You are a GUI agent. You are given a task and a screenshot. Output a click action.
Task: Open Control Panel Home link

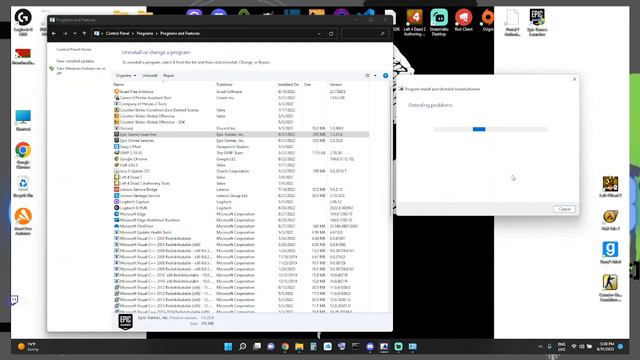coord(74,49)
